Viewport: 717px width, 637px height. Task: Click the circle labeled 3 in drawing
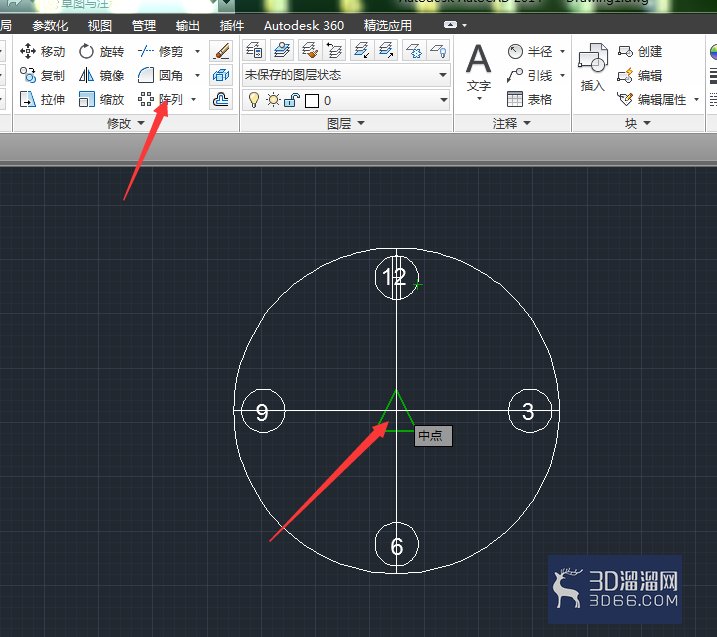point(530,411)
